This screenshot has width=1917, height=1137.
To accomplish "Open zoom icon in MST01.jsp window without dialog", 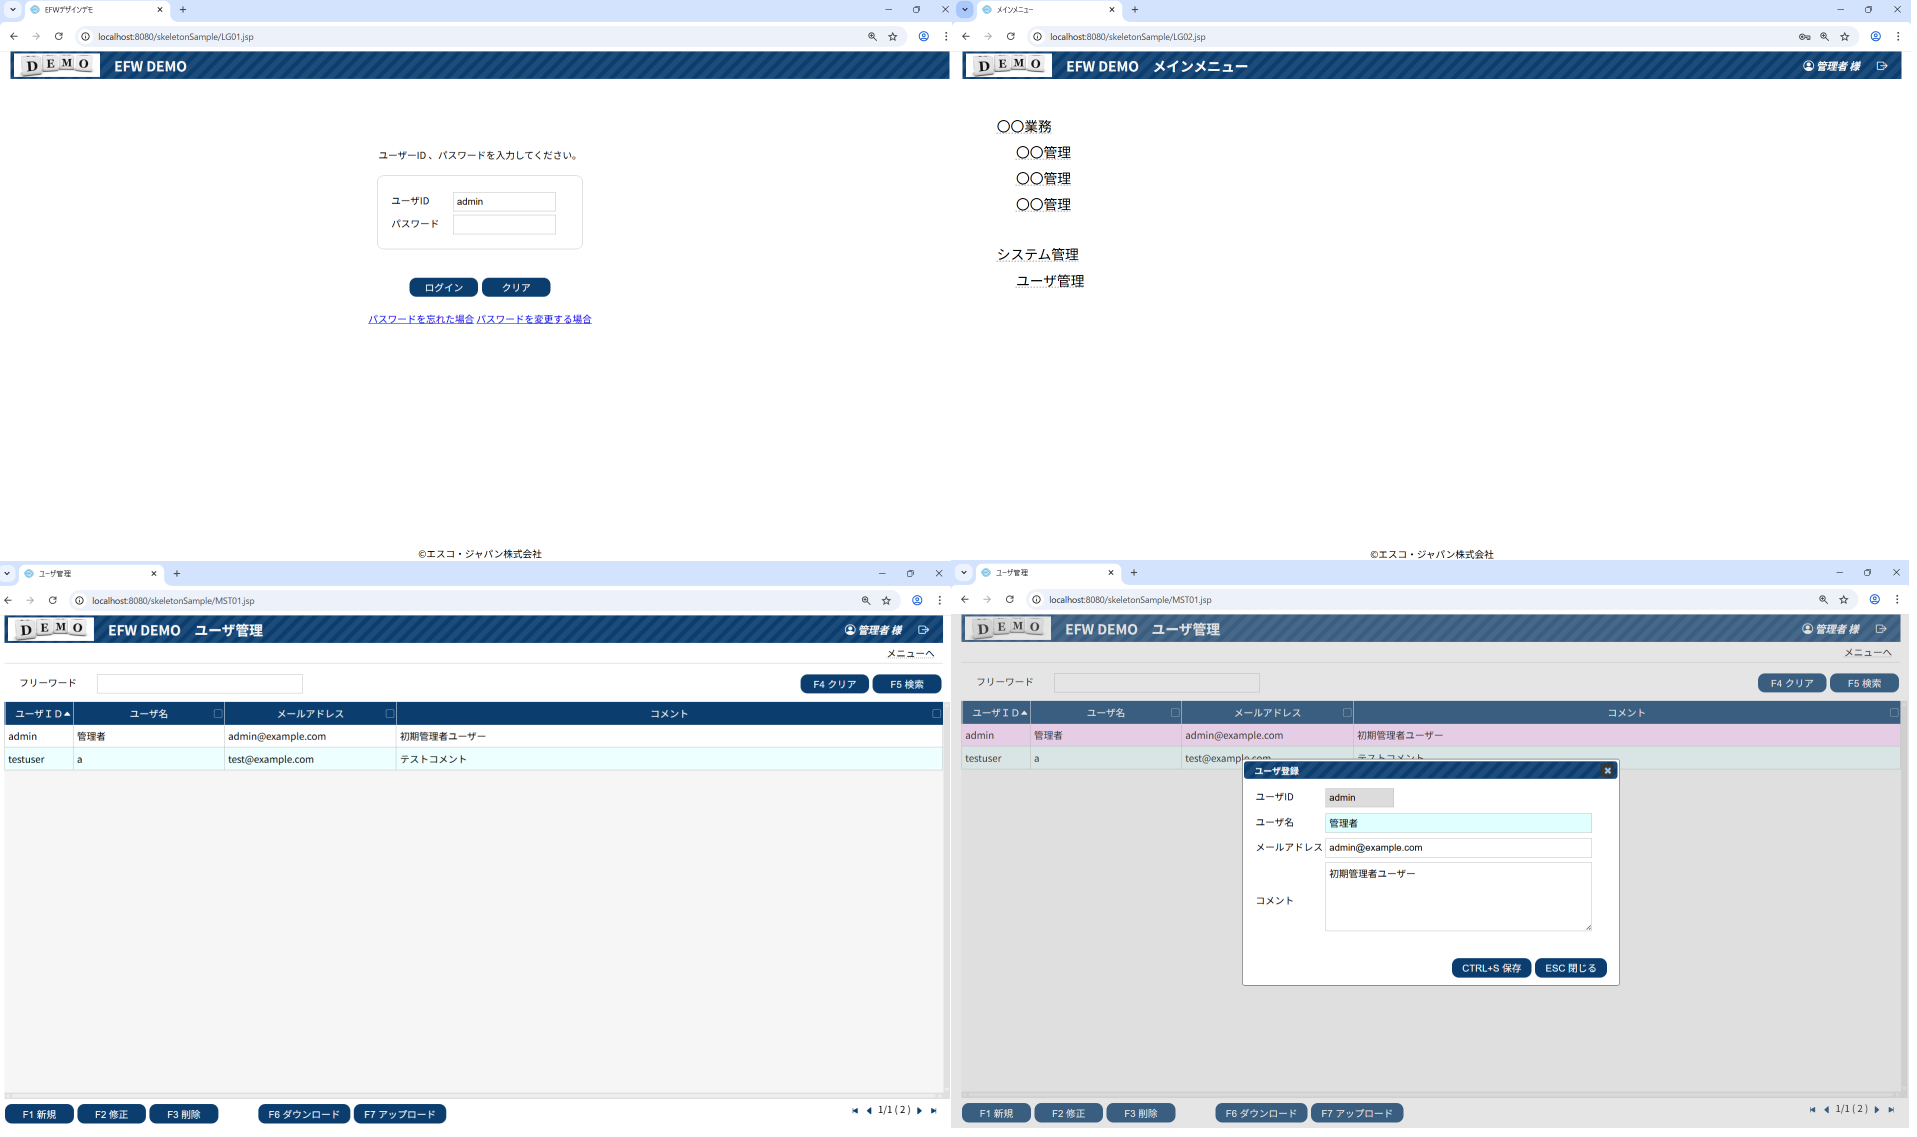I will click(x=866, y=601).
